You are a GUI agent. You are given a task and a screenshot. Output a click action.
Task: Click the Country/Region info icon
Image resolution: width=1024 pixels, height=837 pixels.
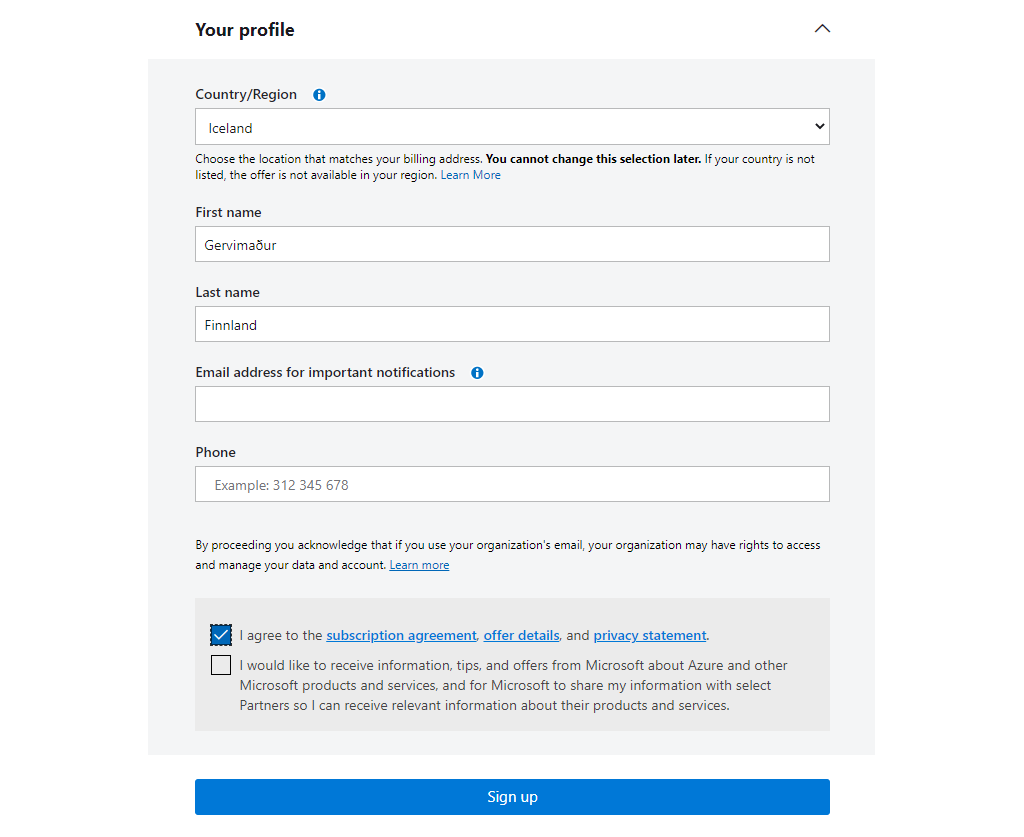pos(319,95)
